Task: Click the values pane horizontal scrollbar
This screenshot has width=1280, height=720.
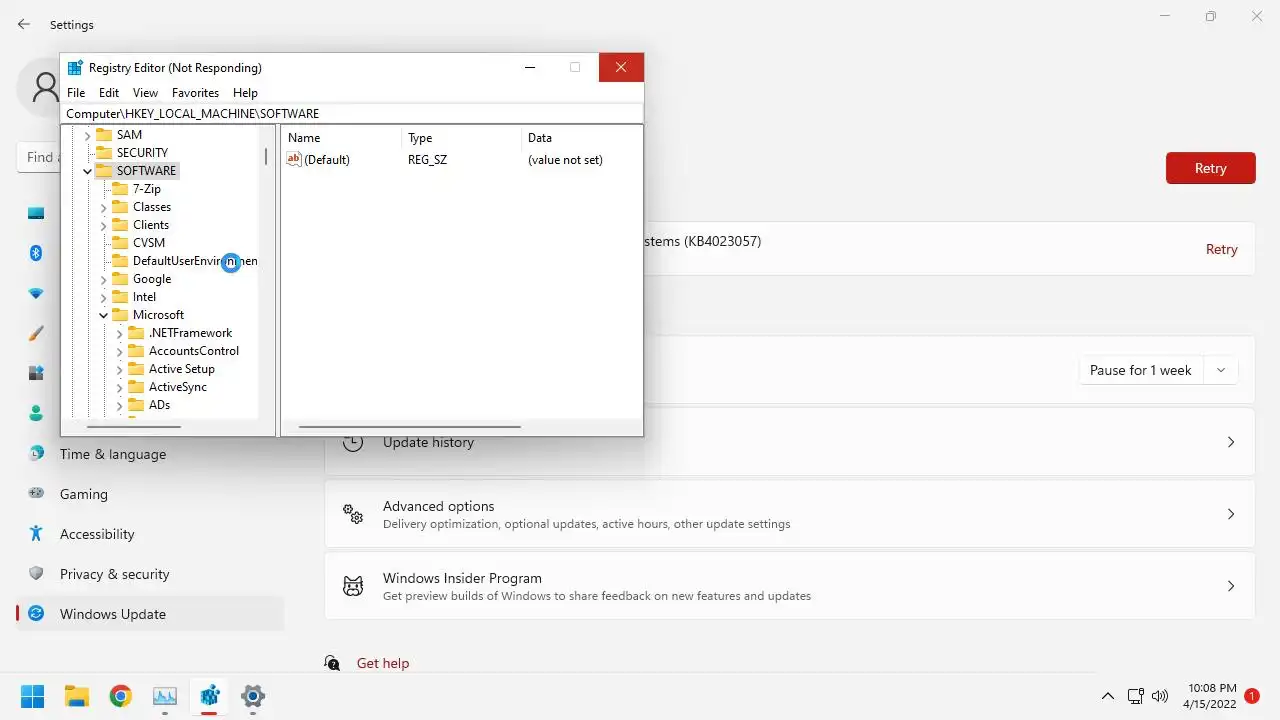Action: click(x=410, y=427)
